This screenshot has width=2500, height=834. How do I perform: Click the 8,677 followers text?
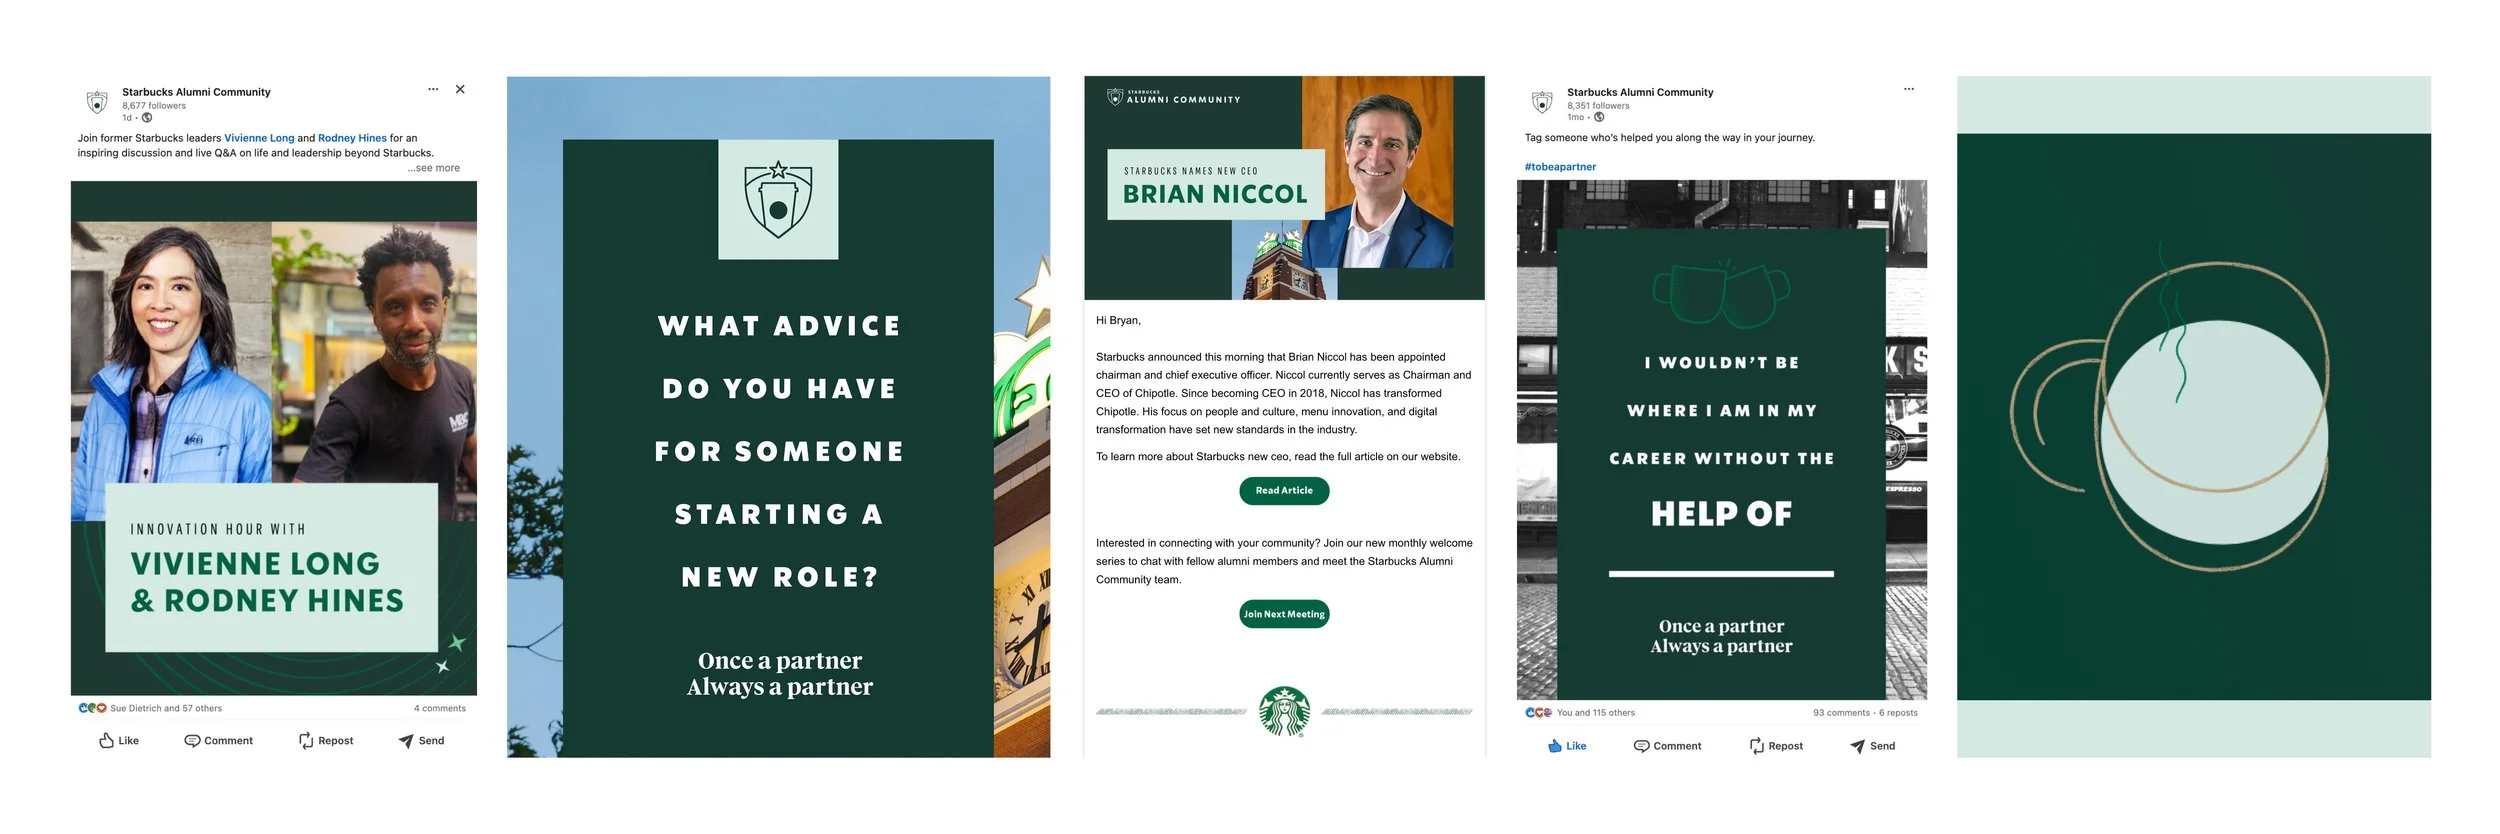[154, 106]
